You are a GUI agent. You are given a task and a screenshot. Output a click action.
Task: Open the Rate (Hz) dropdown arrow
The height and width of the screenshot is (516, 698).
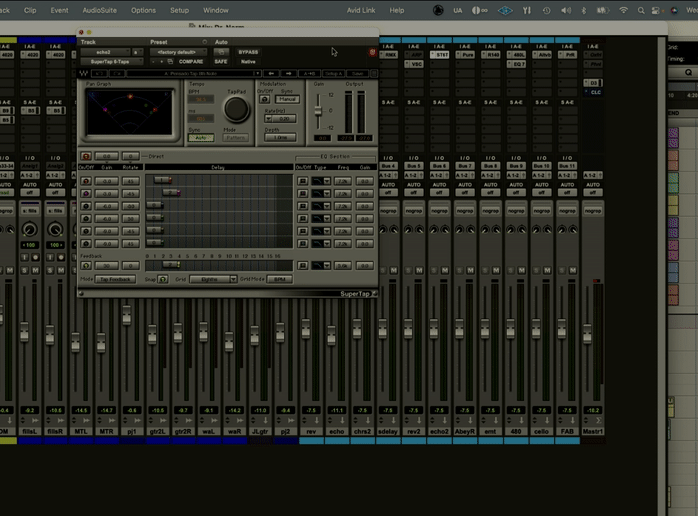[x=268, y=118]
